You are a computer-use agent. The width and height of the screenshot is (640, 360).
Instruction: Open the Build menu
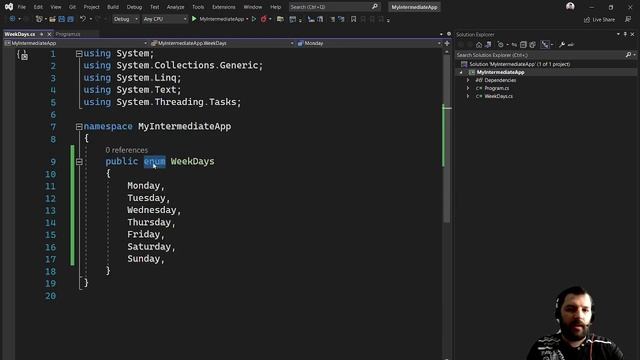click(113, 7)
